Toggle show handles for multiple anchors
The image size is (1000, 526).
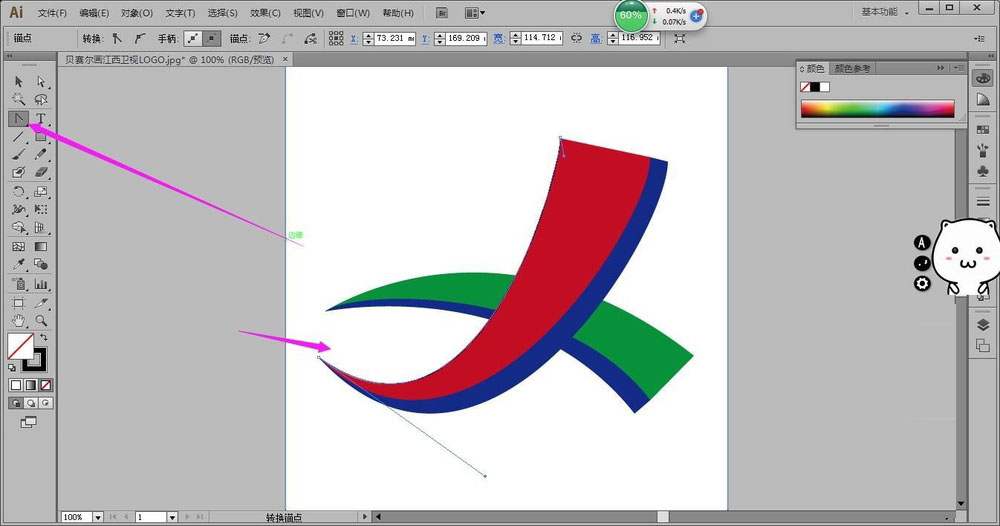click(193, 38)
